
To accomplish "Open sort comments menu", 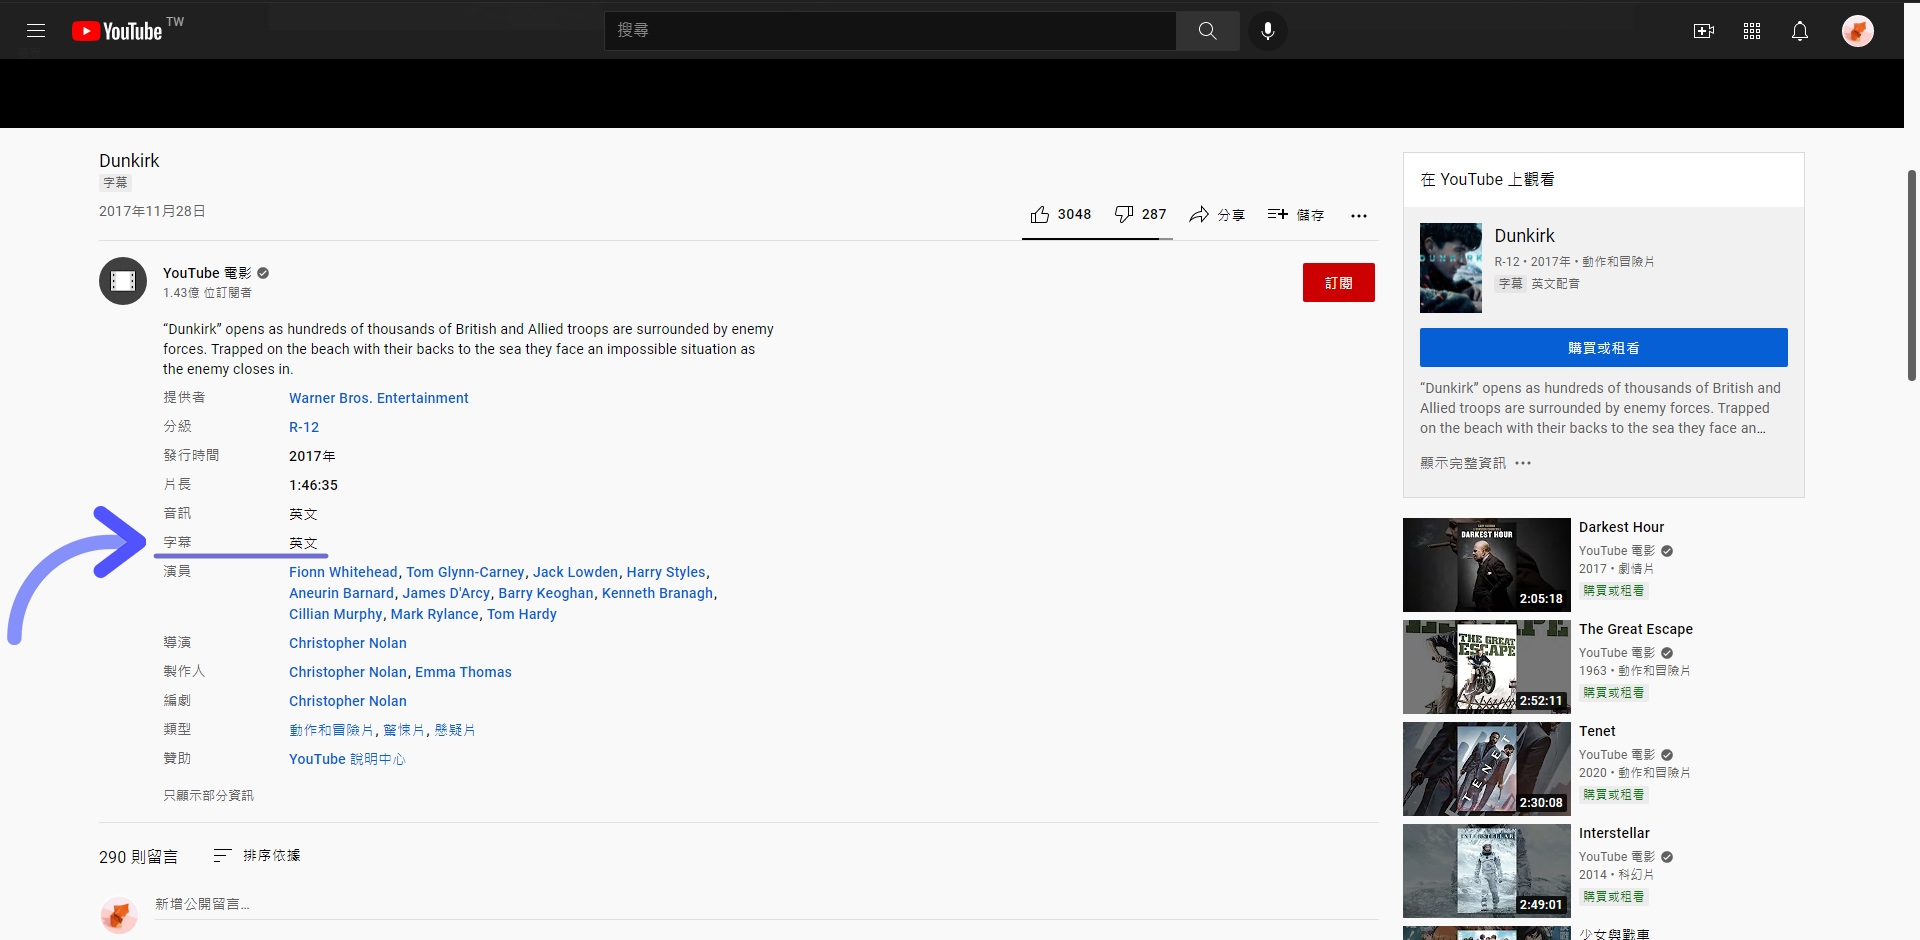I will coord(257,855).
